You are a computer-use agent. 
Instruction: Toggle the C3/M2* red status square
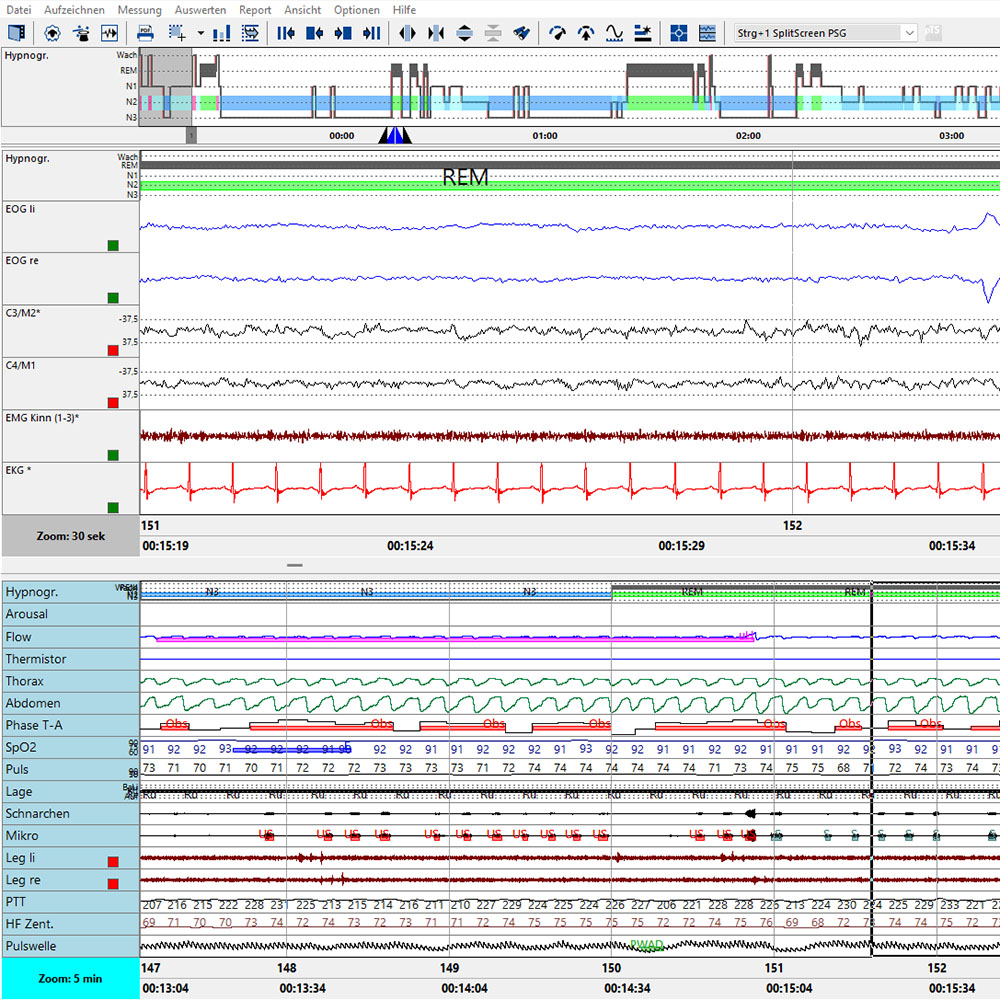pos(113,350)
